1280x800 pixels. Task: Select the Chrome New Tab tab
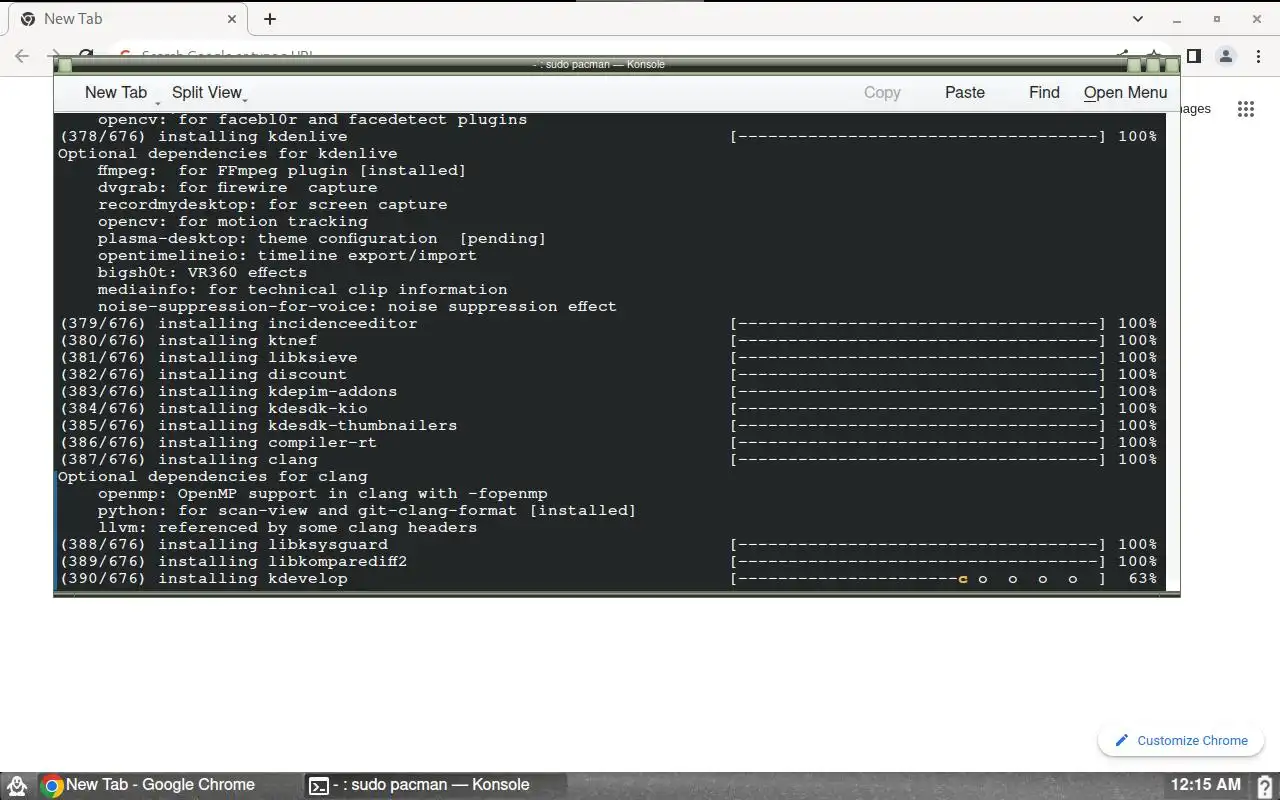click(x=130, y=19)
